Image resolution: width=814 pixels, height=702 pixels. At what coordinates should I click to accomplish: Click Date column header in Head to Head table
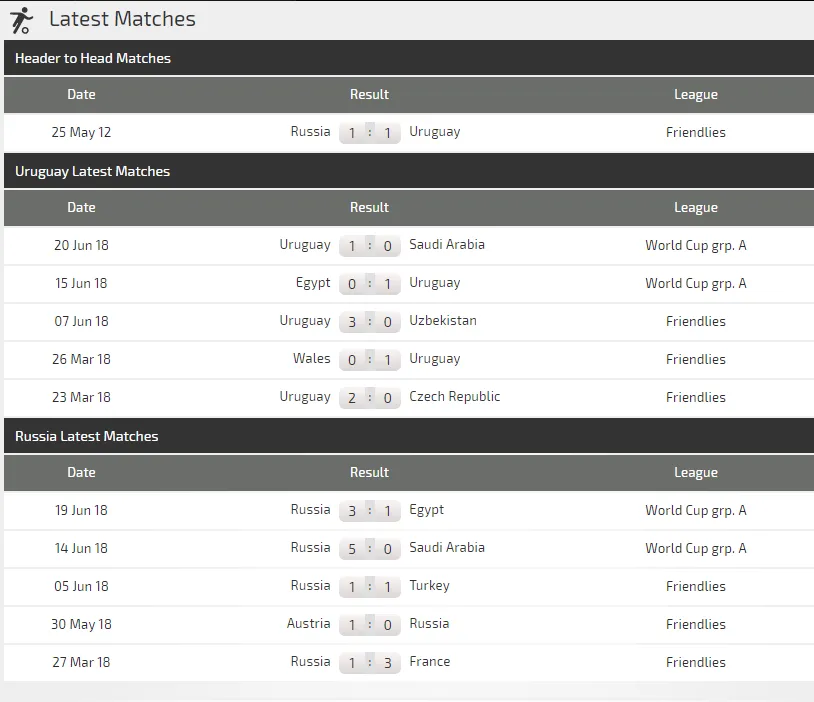coord(81,94)
